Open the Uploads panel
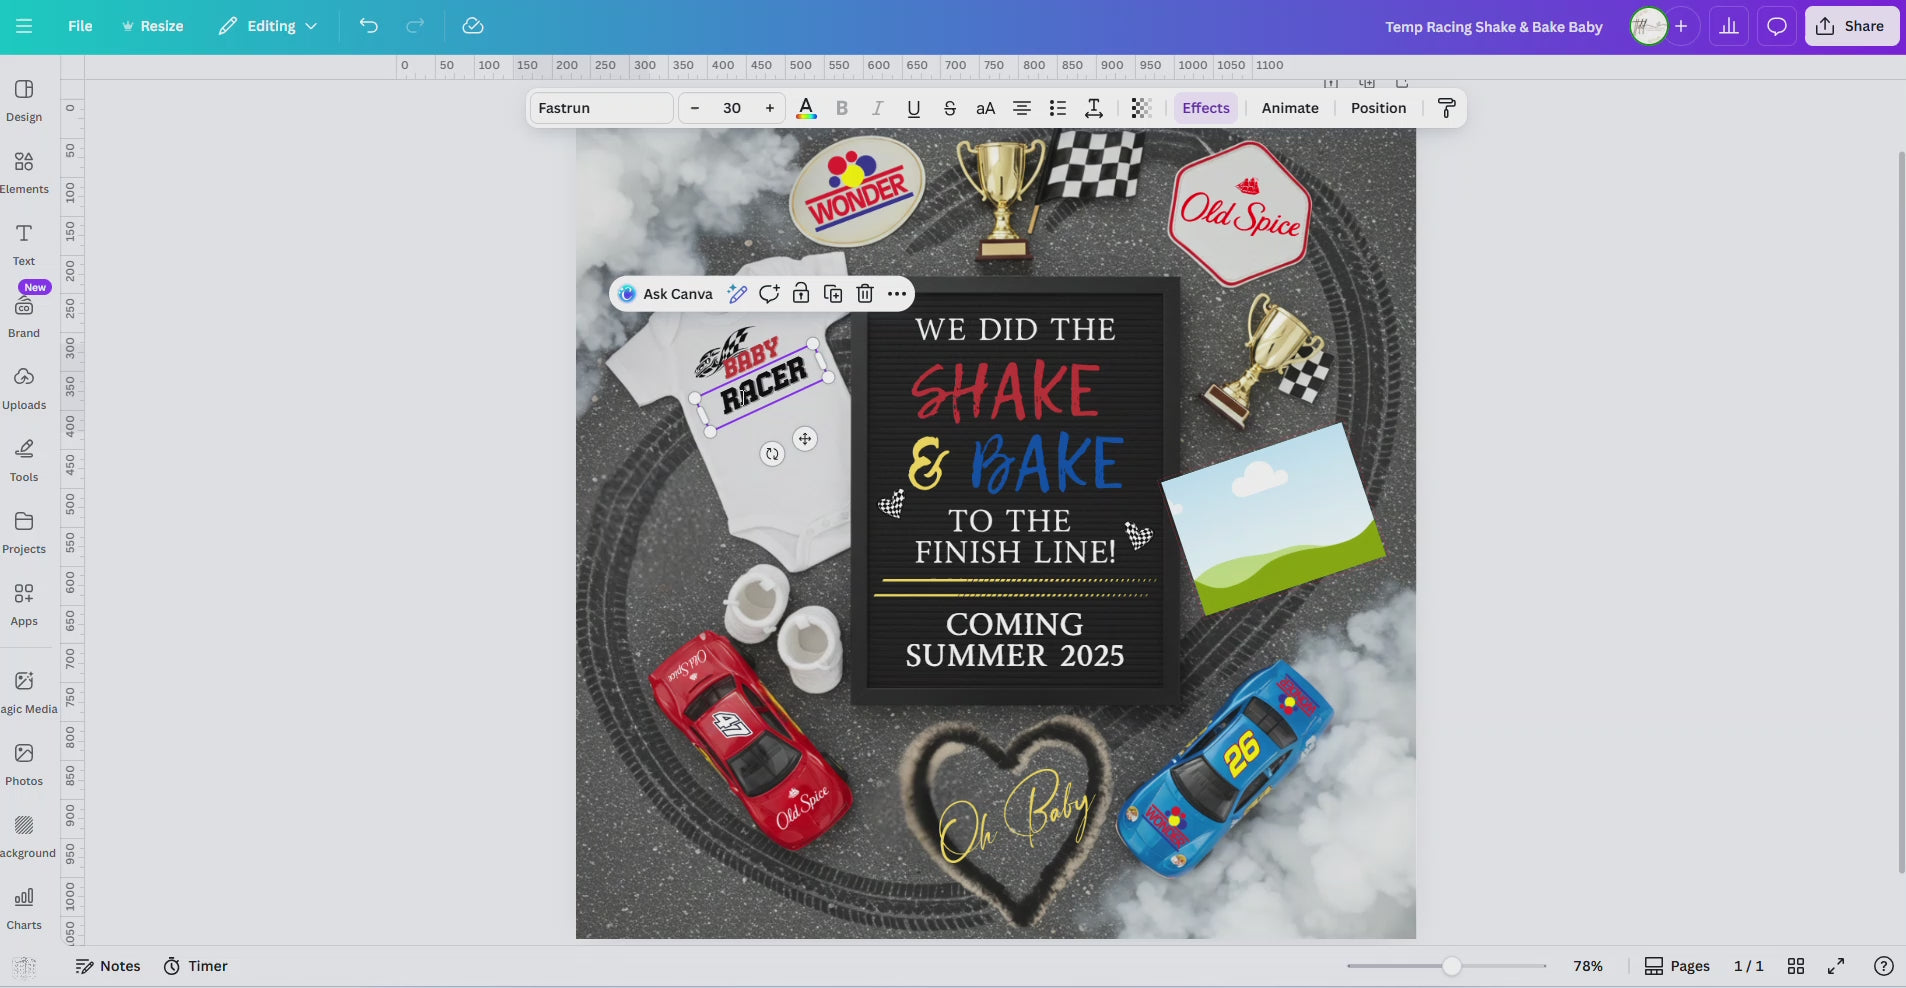The image size is (1906, 988). tap(24, 387)
